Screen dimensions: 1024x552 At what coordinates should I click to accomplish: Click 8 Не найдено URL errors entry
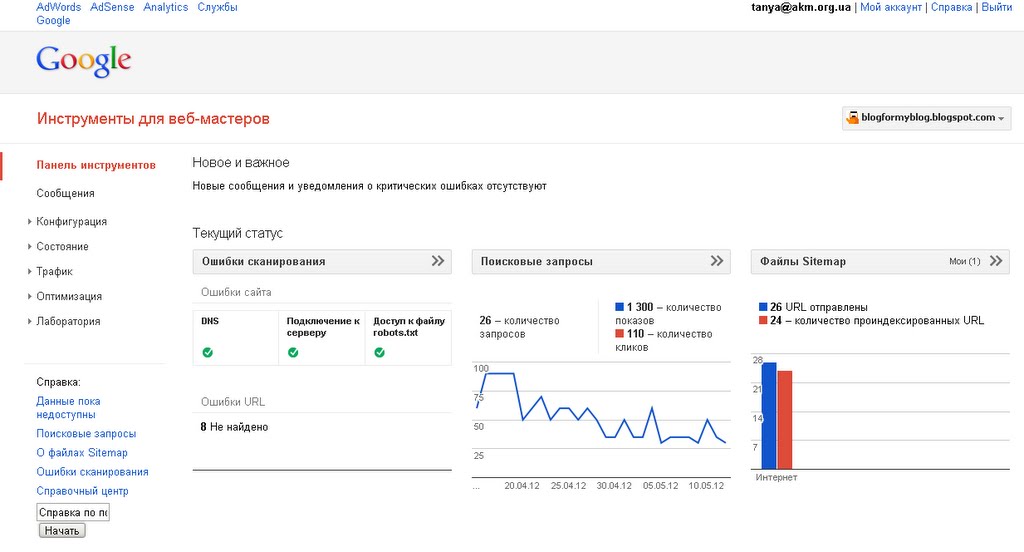[234, 427]
